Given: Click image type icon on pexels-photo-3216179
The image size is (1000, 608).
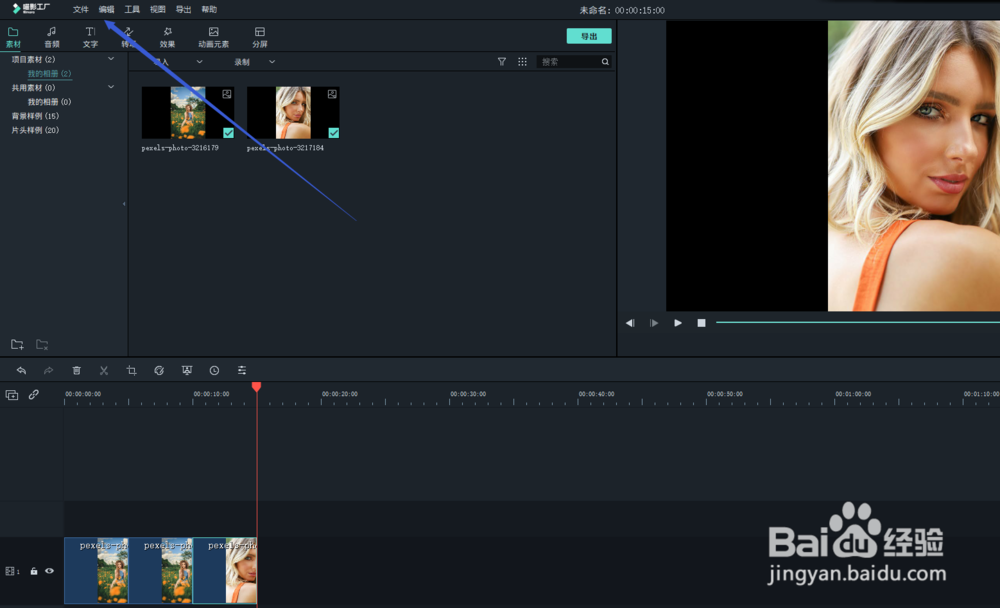Looking at the screenshot, I should click(226, 94).
